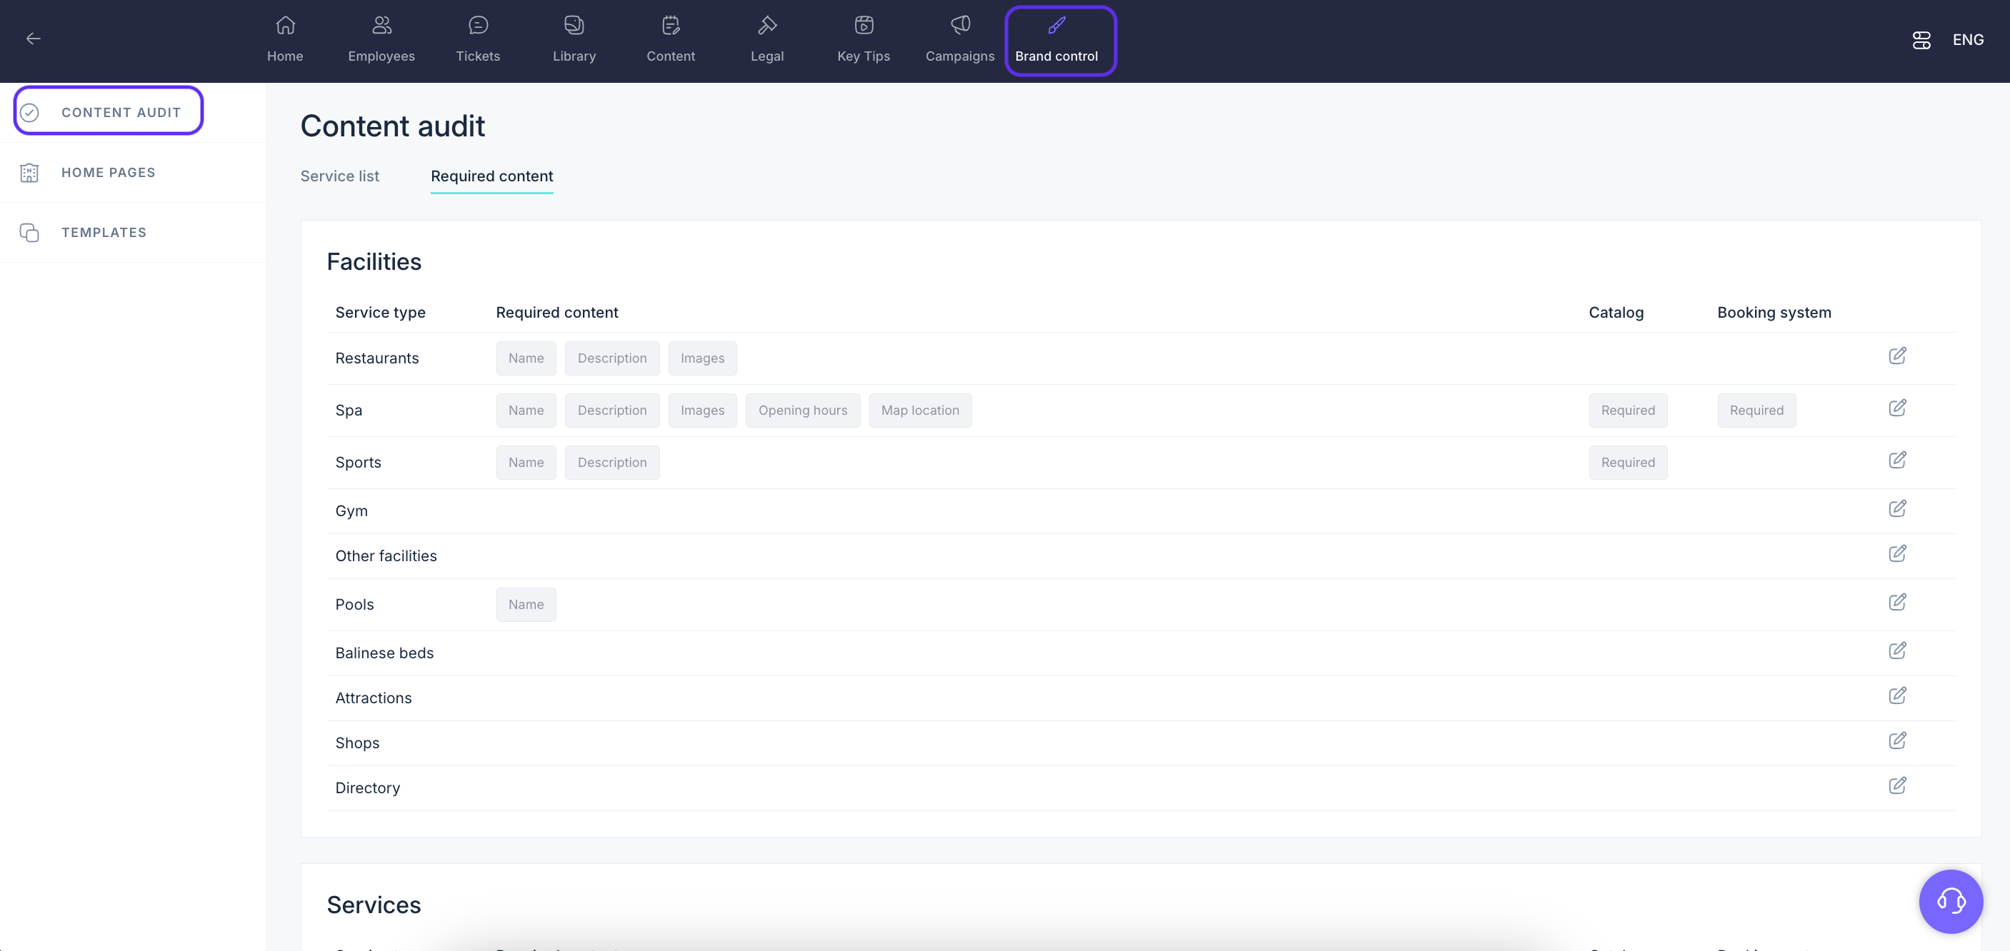Screen dimensions: 2010x951
Task: Switch to the Service list tab
Action: pyautogui.click(x=340, y=176)
